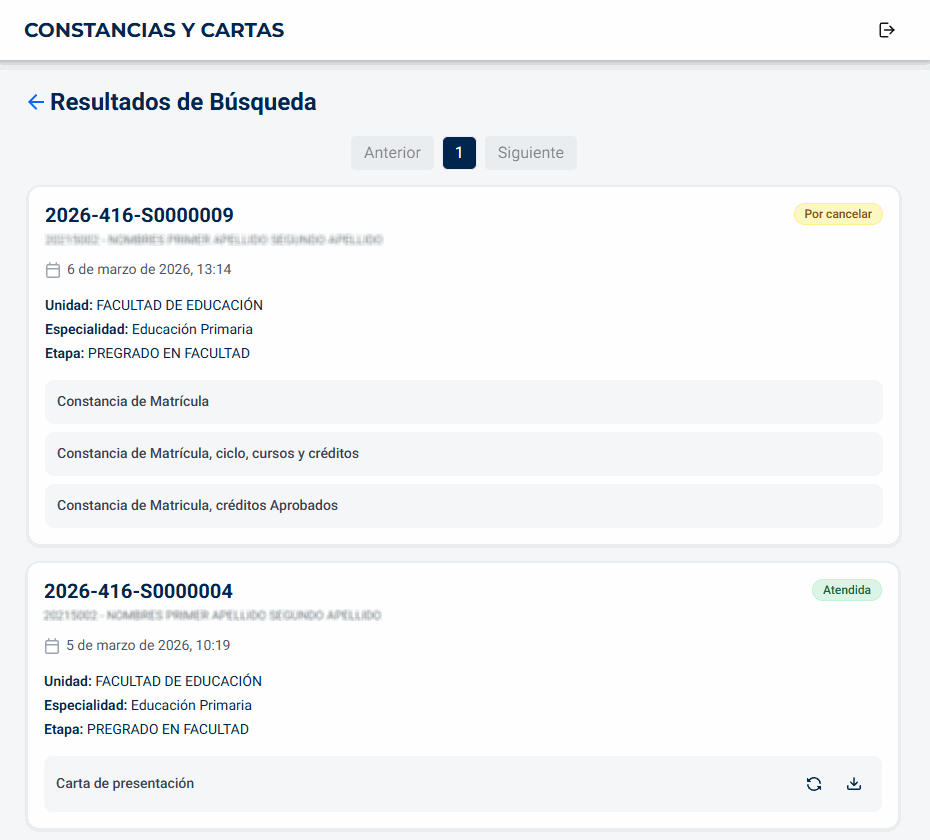The width and height of the screenshot is (930, 840).
Task: Go to Siguiente page of results
Action: (x=530, y=153)
